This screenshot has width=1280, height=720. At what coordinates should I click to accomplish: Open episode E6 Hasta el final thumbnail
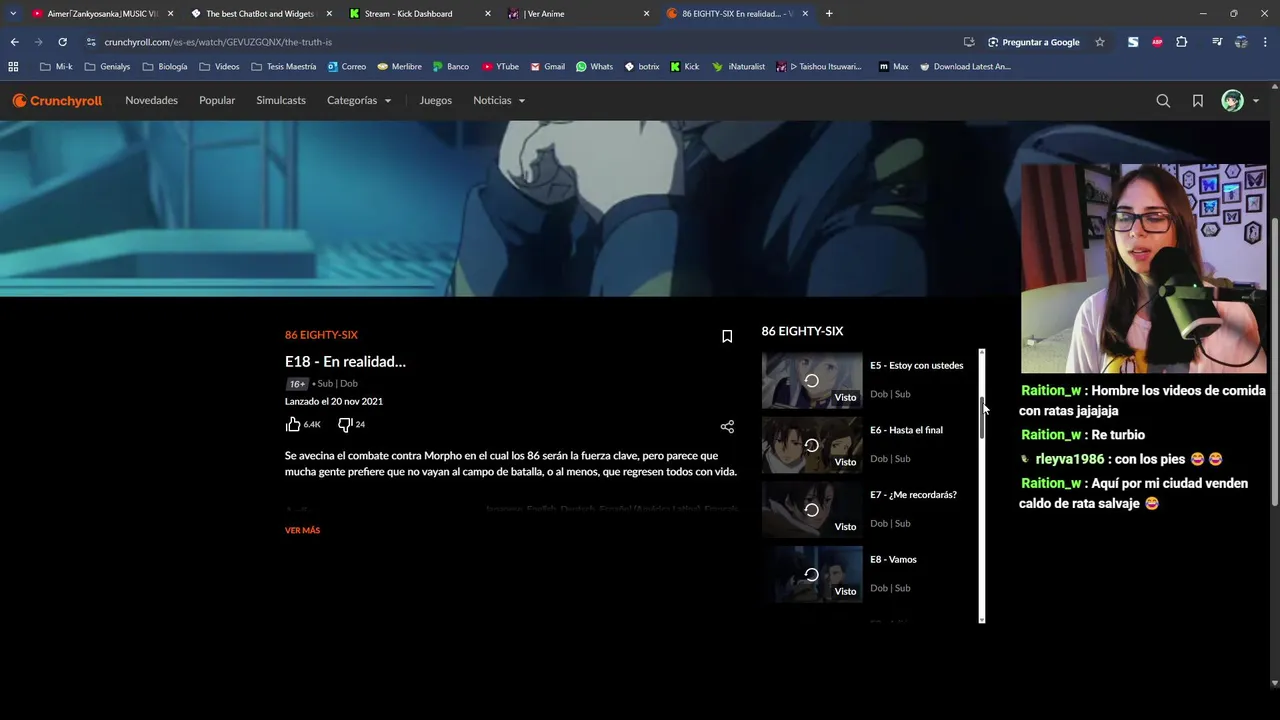[x=812, y=445]
